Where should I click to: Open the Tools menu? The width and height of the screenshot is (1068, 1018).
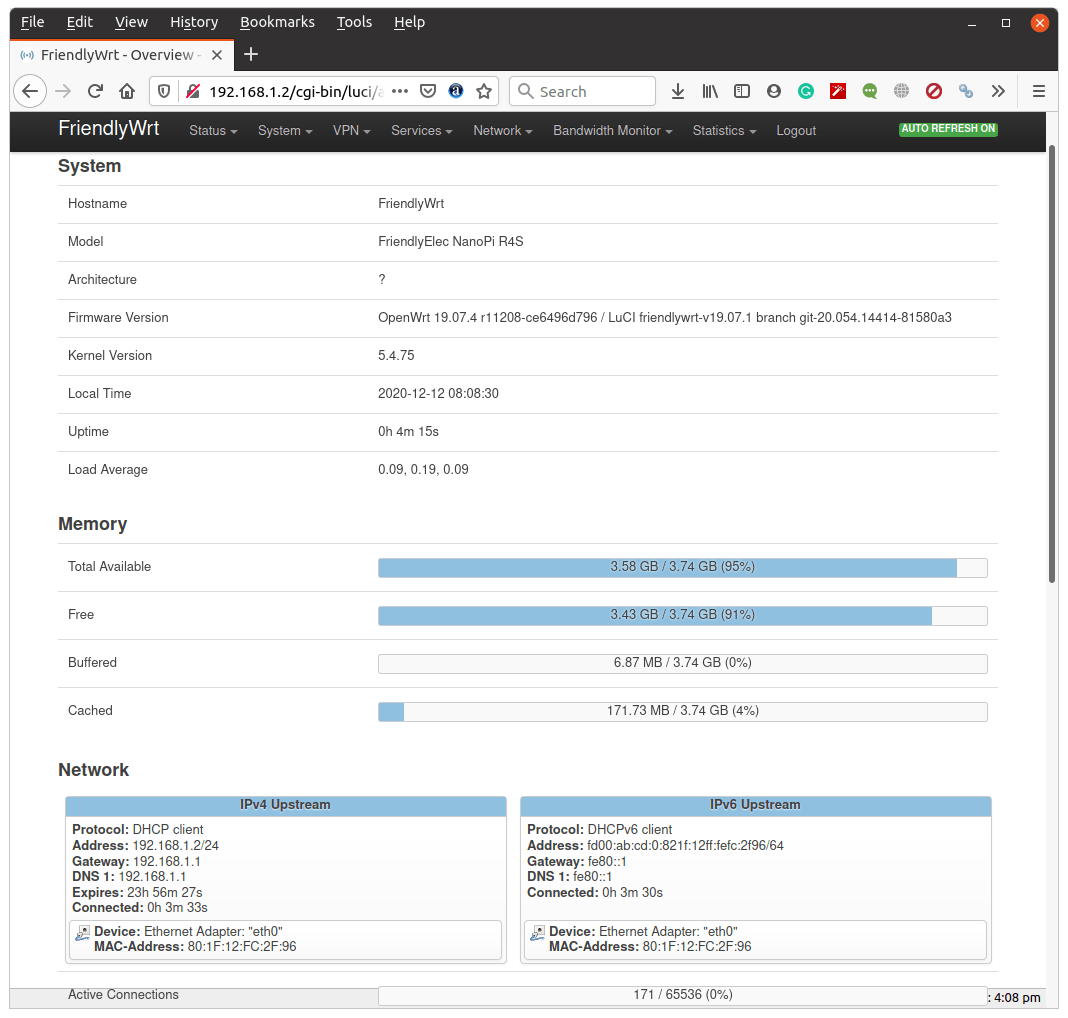[354, 22]
